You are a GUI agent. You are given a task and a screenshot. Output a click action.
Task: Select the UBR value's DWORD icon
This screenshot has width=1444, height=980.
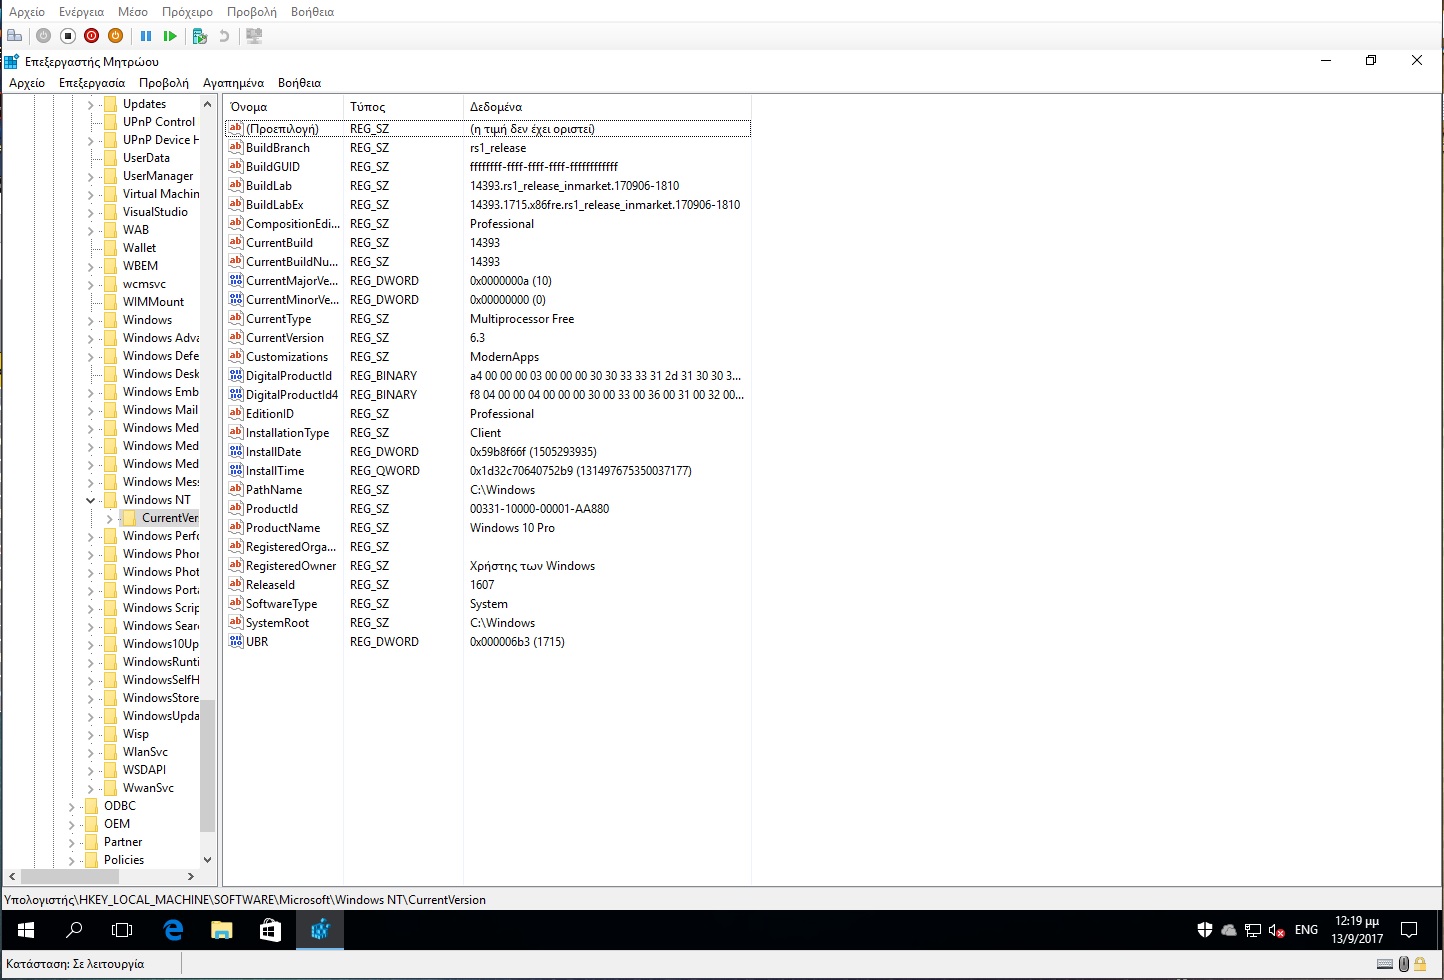click(236, 641)
